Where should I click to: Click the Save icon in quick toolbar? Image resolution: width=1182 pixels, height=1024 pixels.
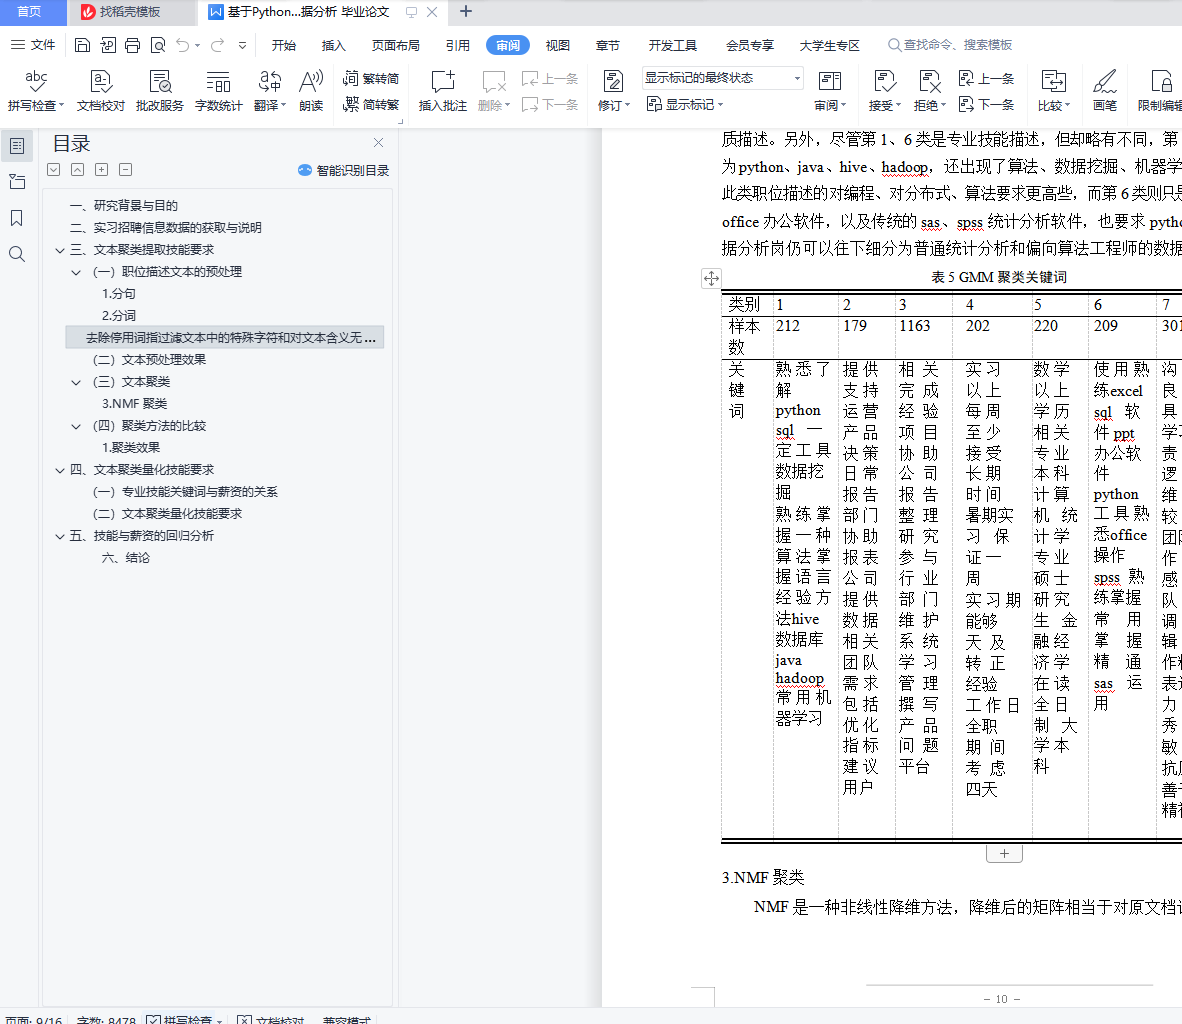pos(82,45)
